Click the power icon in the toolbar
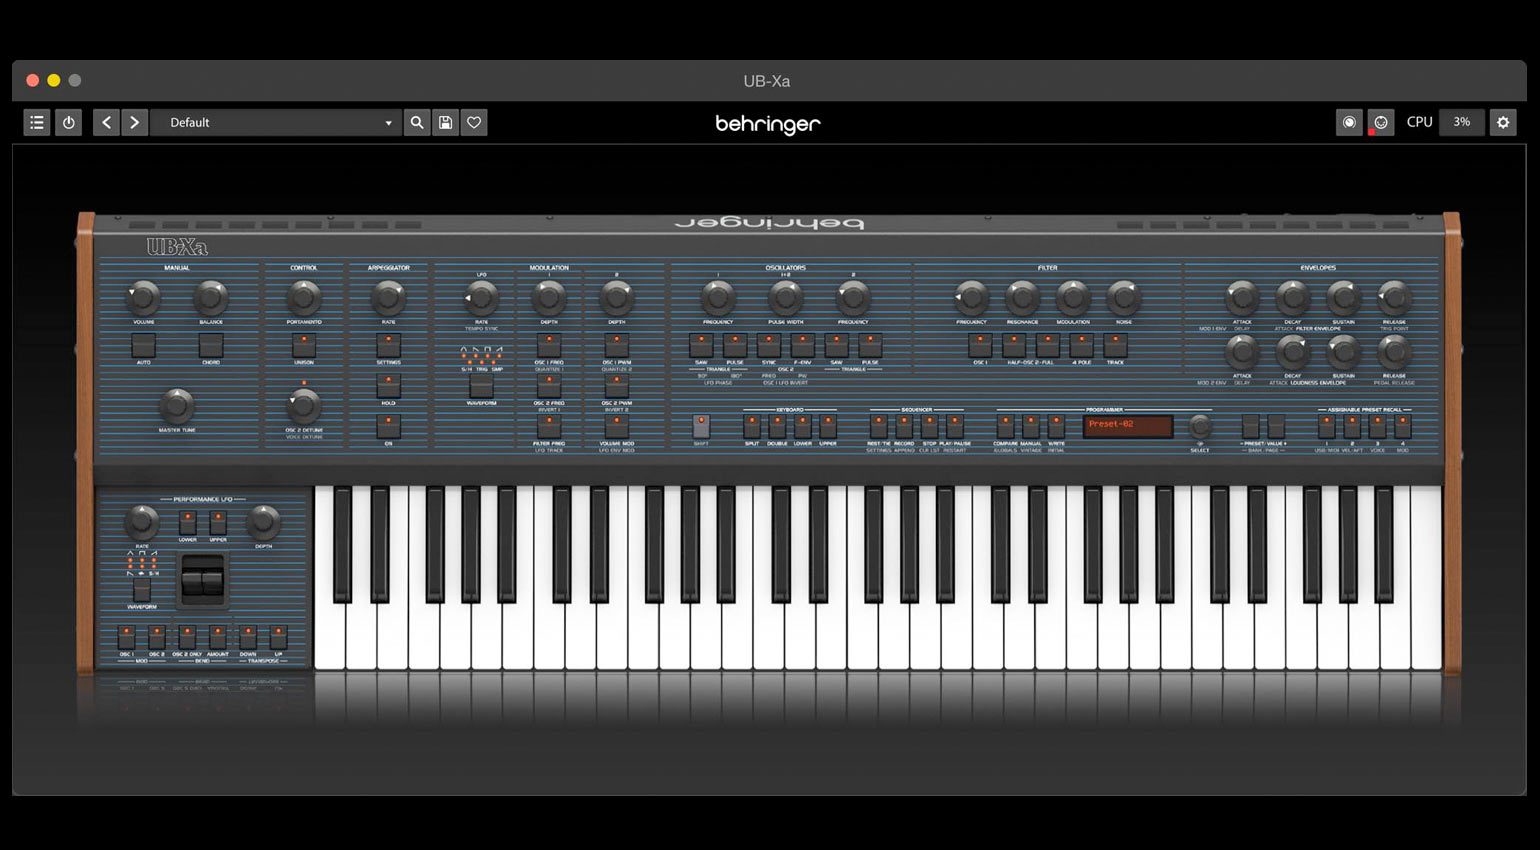 coord(68,122)
